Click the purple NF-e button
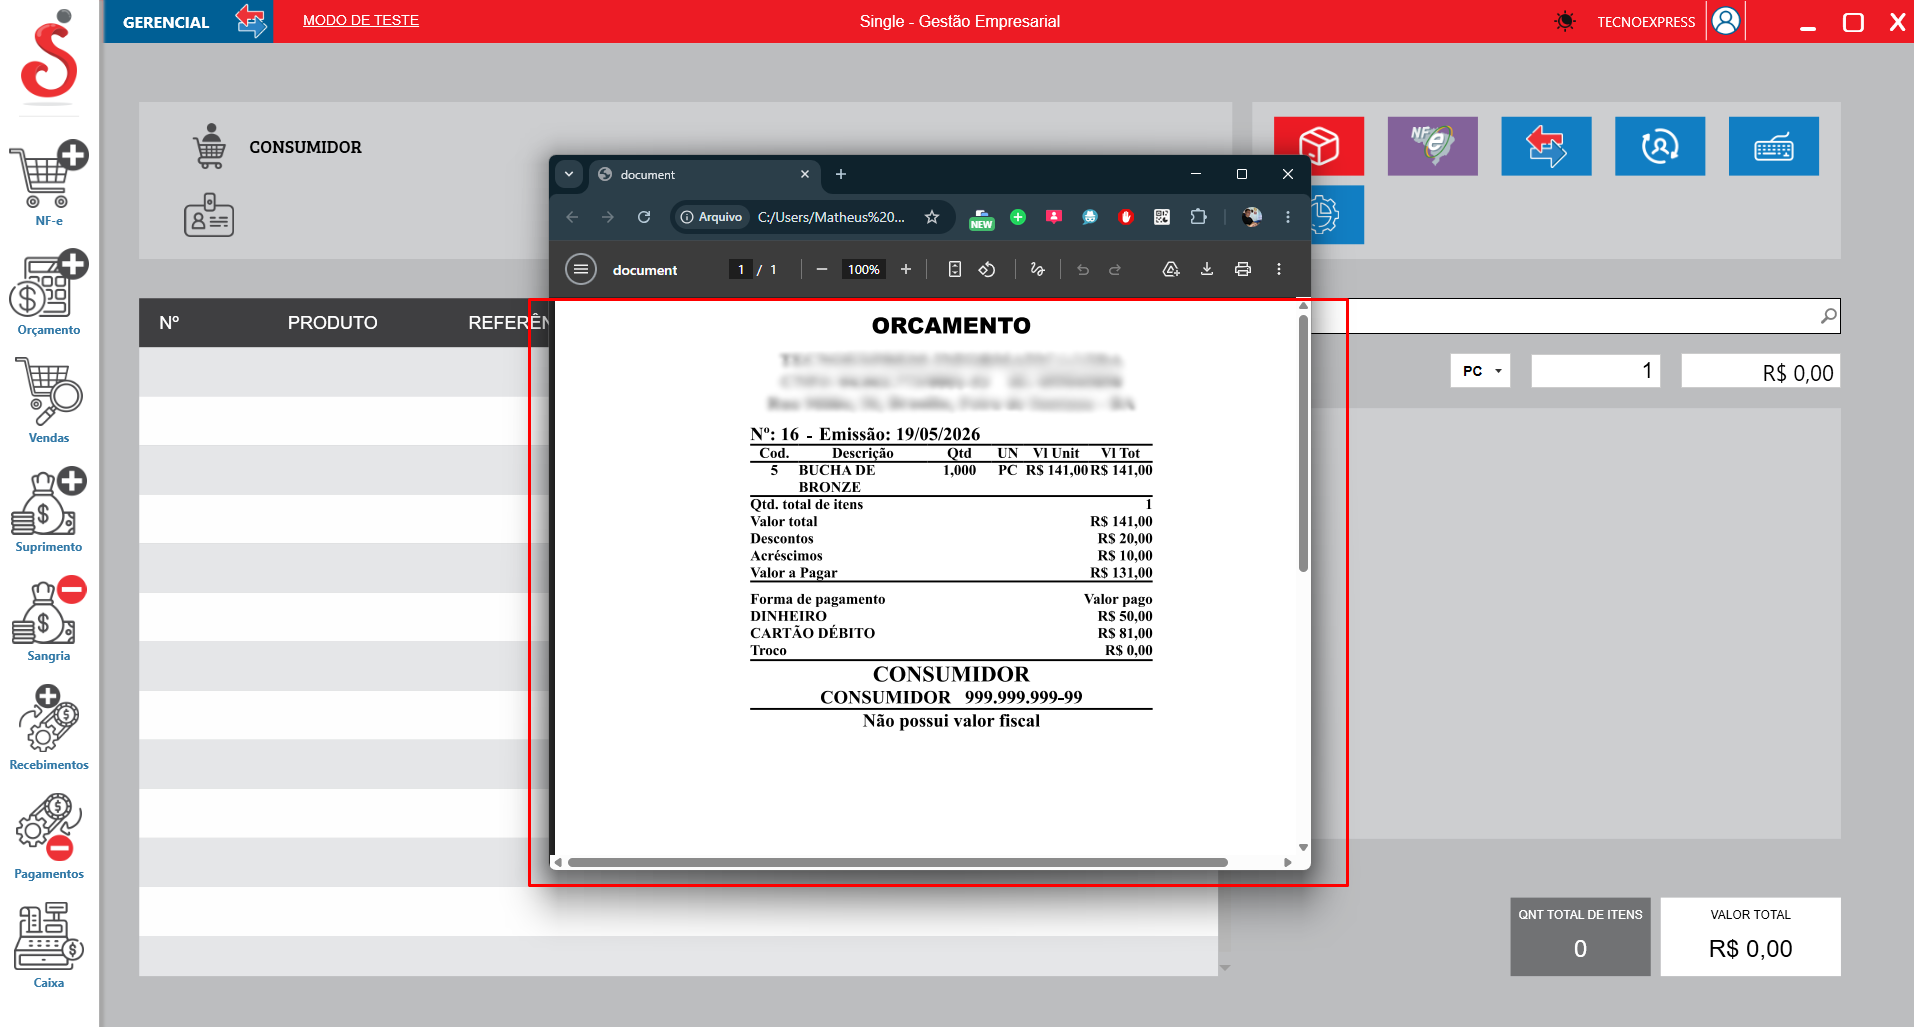 coord(1433,146)
